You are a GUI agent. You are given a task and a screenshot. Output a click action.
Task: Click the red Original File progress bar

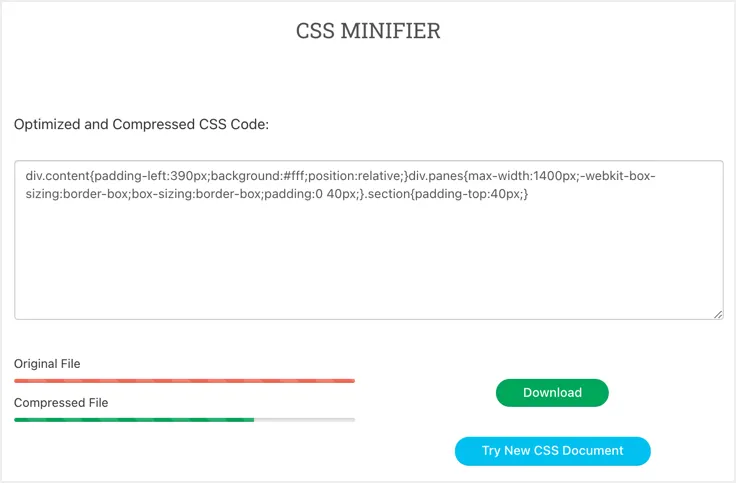(x=184, y=381)
